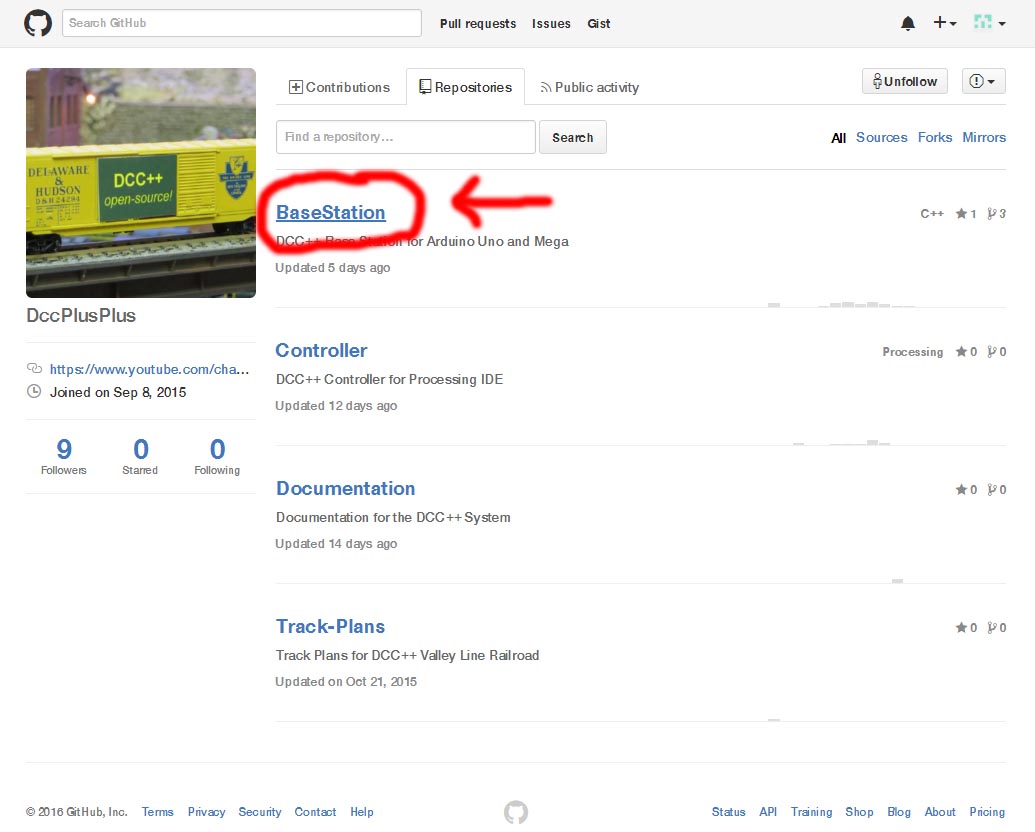The width and height of the screenshot is (1035, 832).
Task: Open the Status footer link
Action: point(728,812)
